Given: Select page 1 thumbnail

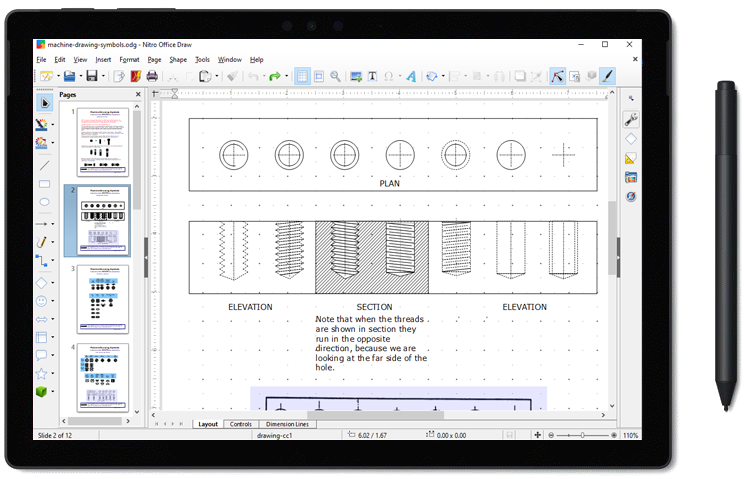Looking at the screenshot, I should pos(103,142).
